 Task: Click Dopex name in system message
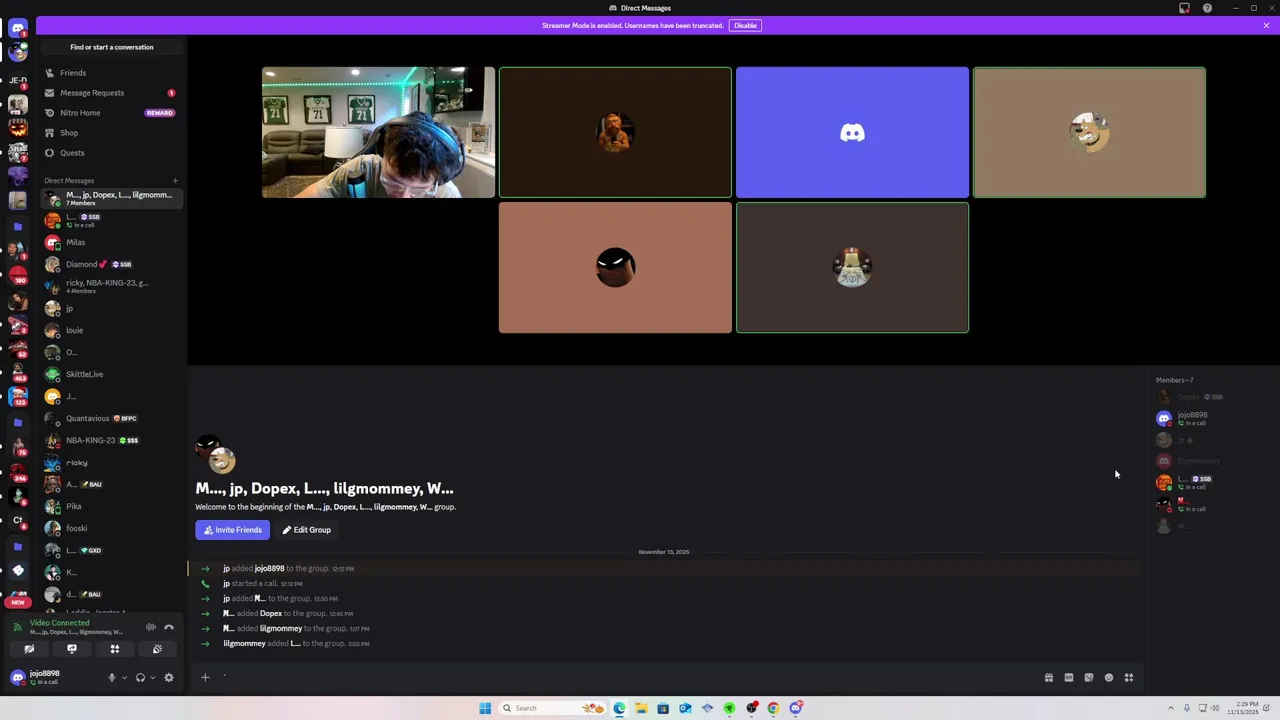pos(271,613)
